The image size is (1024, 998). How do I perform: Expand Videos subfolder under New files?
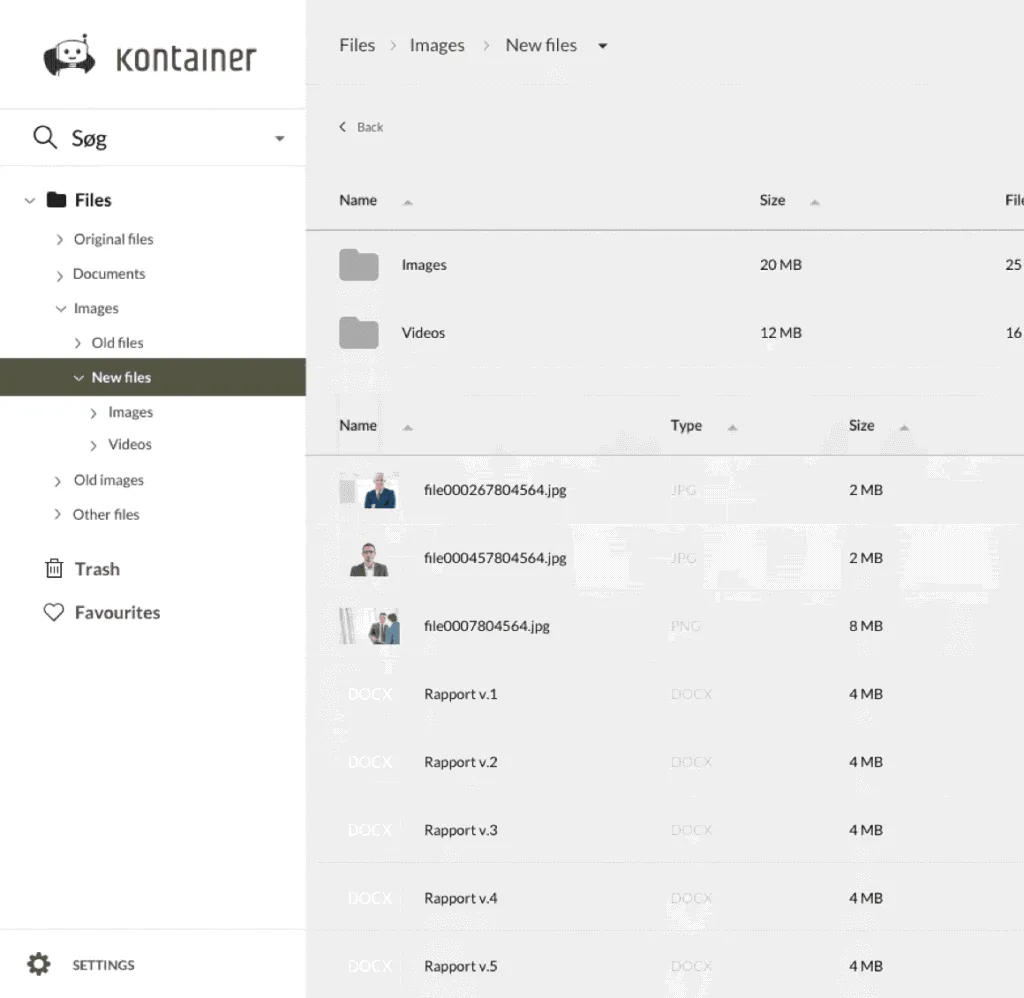pyautogui.click(x=93, y=445)
